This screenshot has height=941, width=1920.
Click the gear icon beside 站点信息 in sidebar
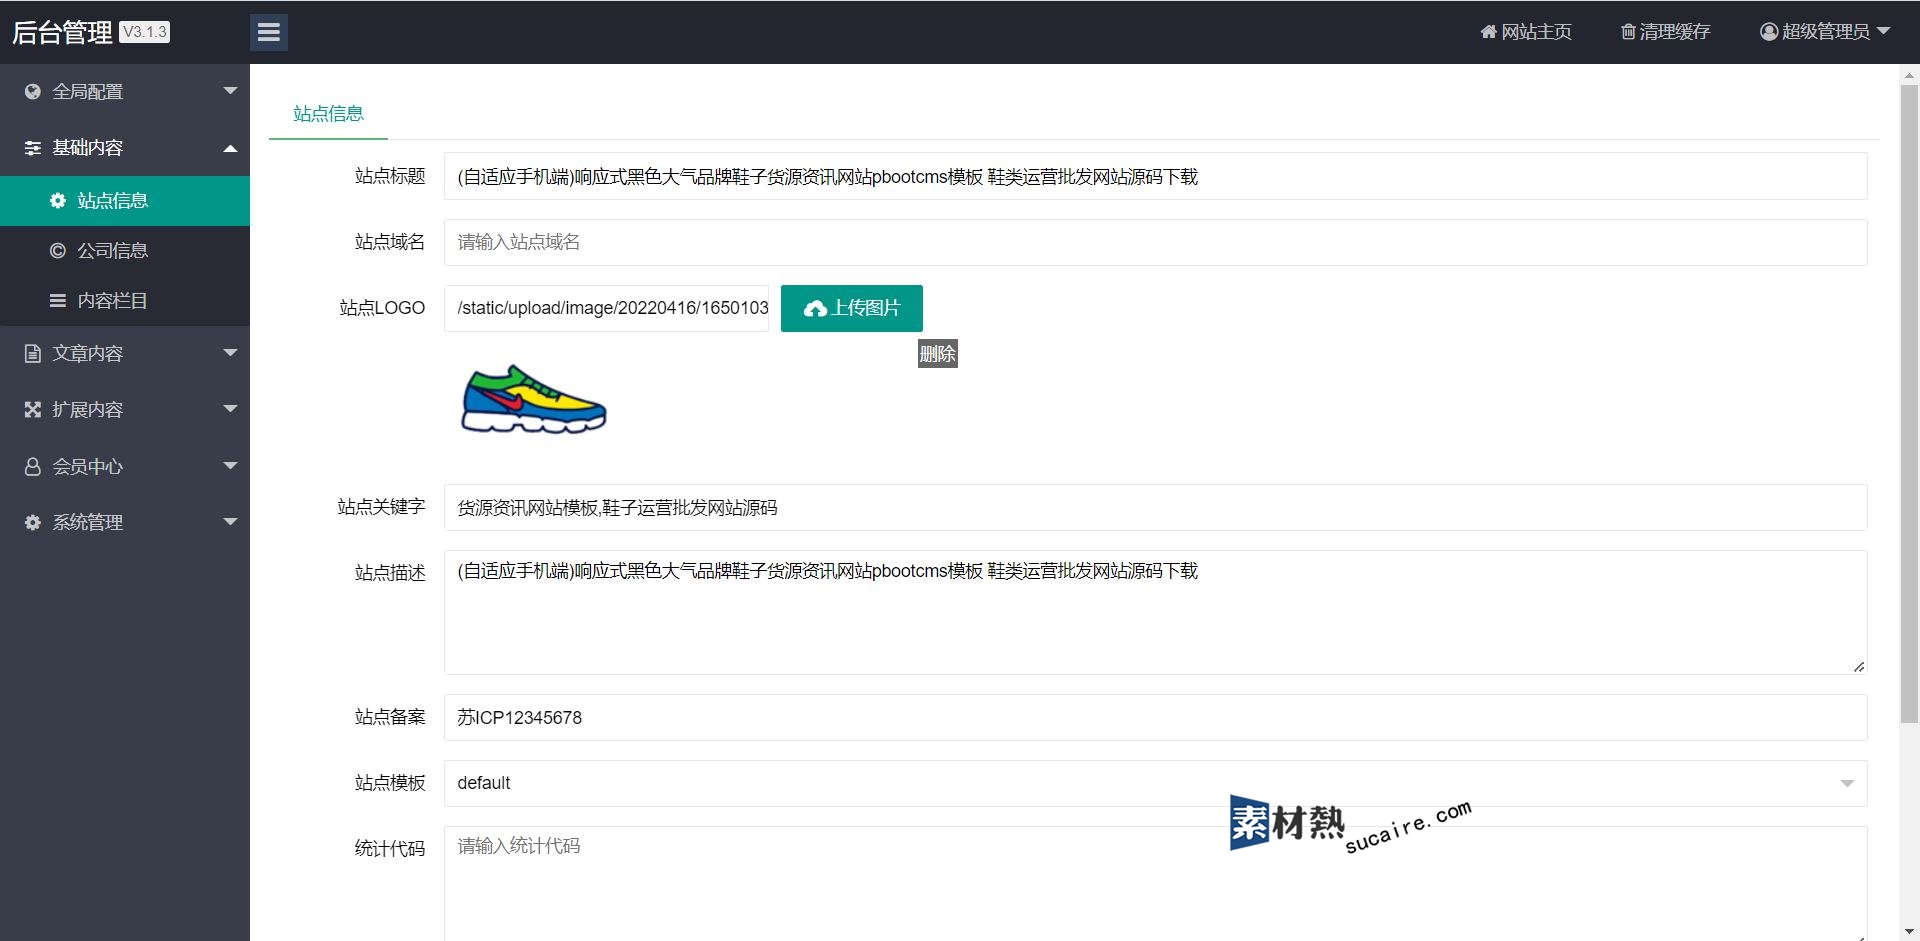click(x=58, y=201)
